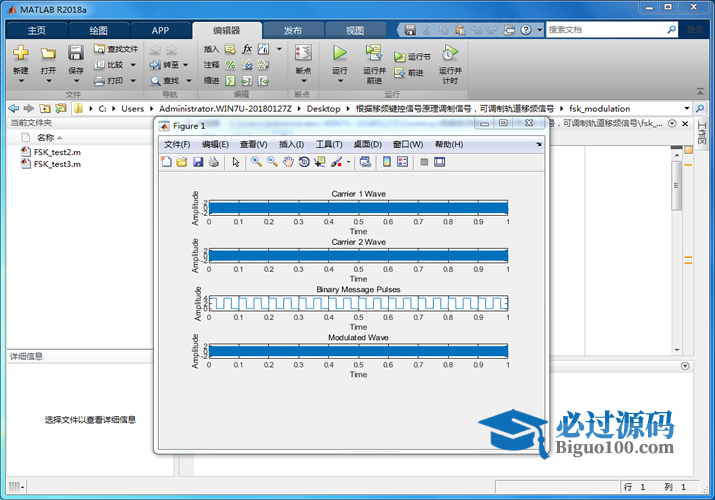Click the 运行并计时 (Run and Time) icon

[x=450, y=53]
